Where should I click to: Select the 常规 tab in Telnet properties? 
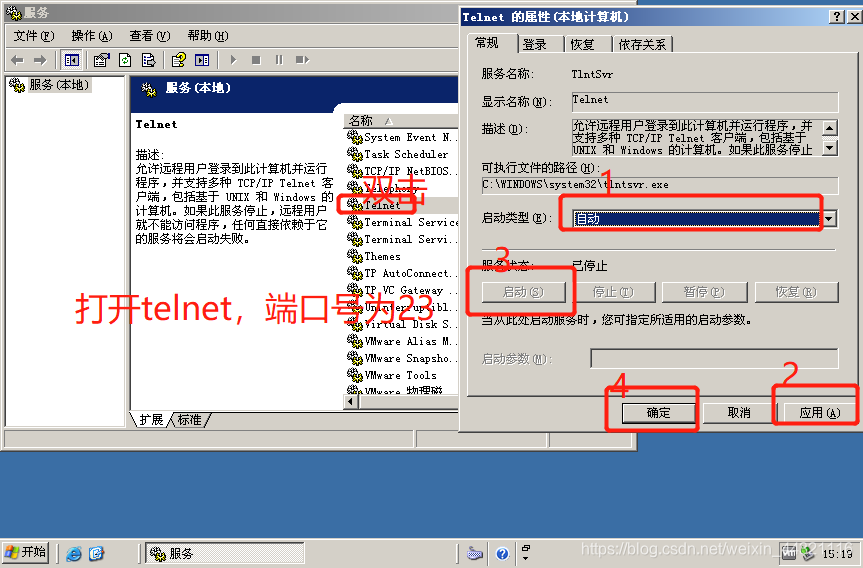tap(493, 43)
